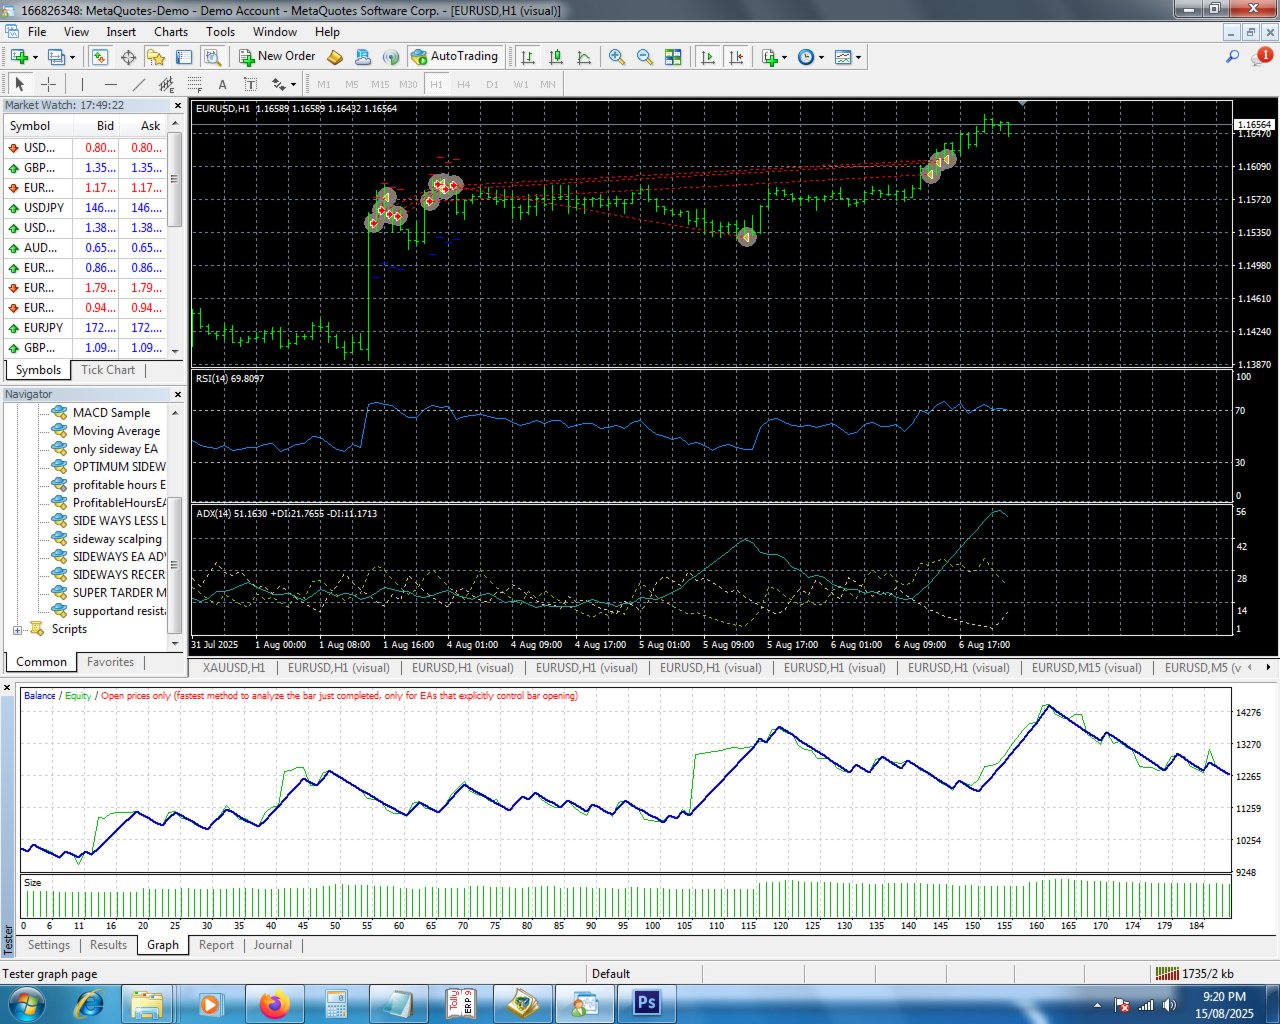Zoom in on the chart
Image resolution: width=1280 pixels, height=1024 pixels.
point(617,57)
